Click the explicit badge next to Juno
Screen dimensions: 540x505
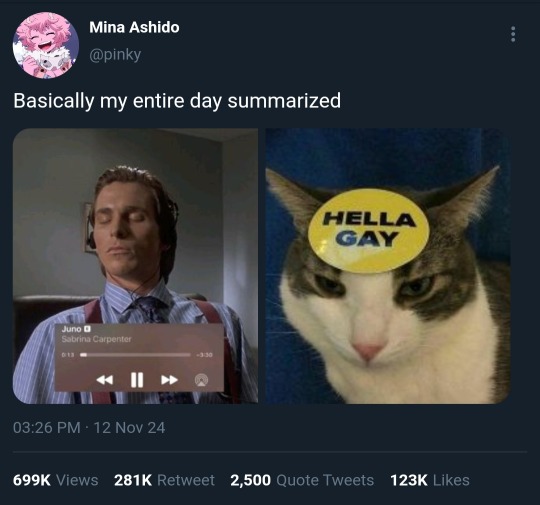point(87,329)
